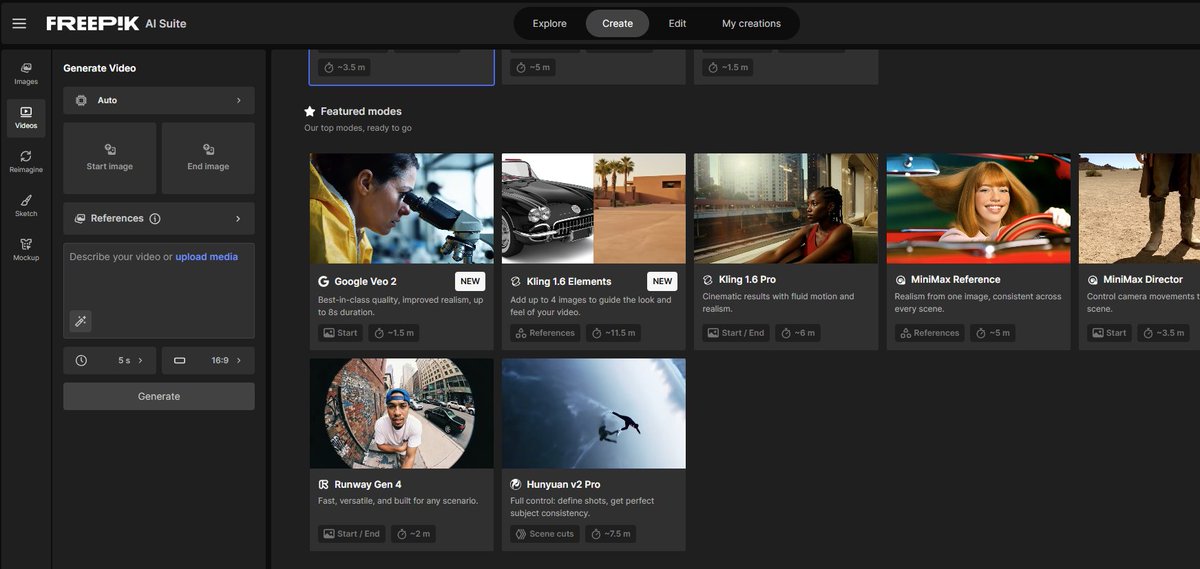The width and height of the screenshot is (1200, 569).
Task: Open Images in the sidebar
Action: tap(26, 73)
